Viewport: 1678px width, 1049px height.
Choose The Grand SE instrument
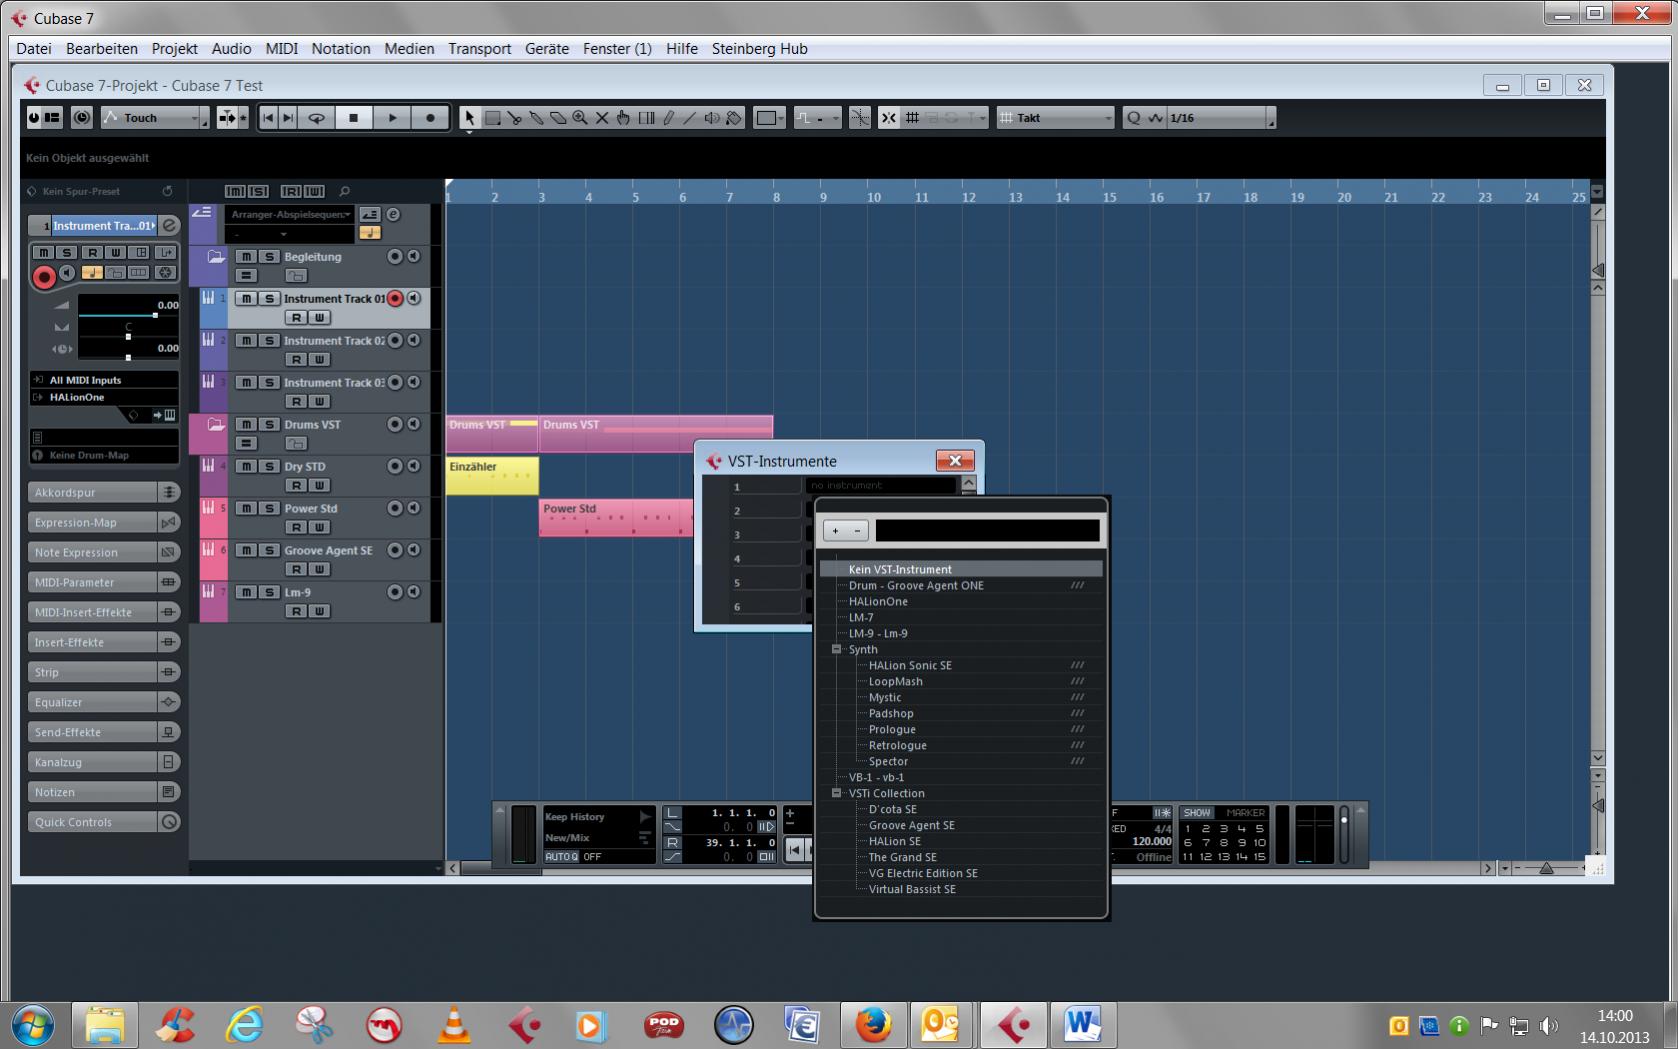click(902, 857)
